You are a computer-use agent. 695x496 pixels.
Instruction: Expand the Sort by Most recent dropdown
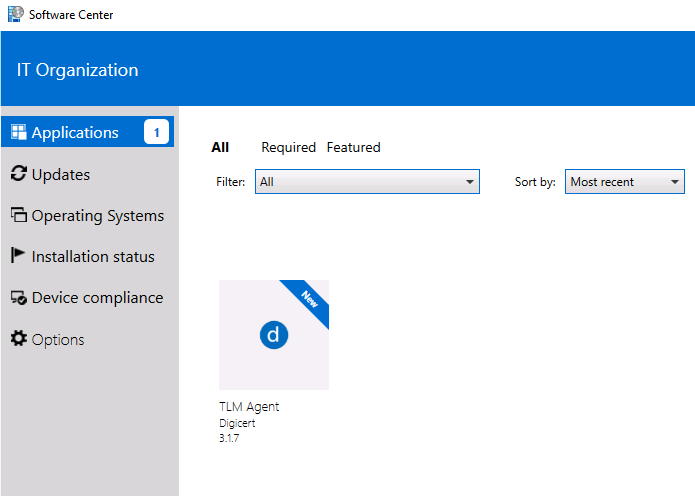tap(624, 182)
